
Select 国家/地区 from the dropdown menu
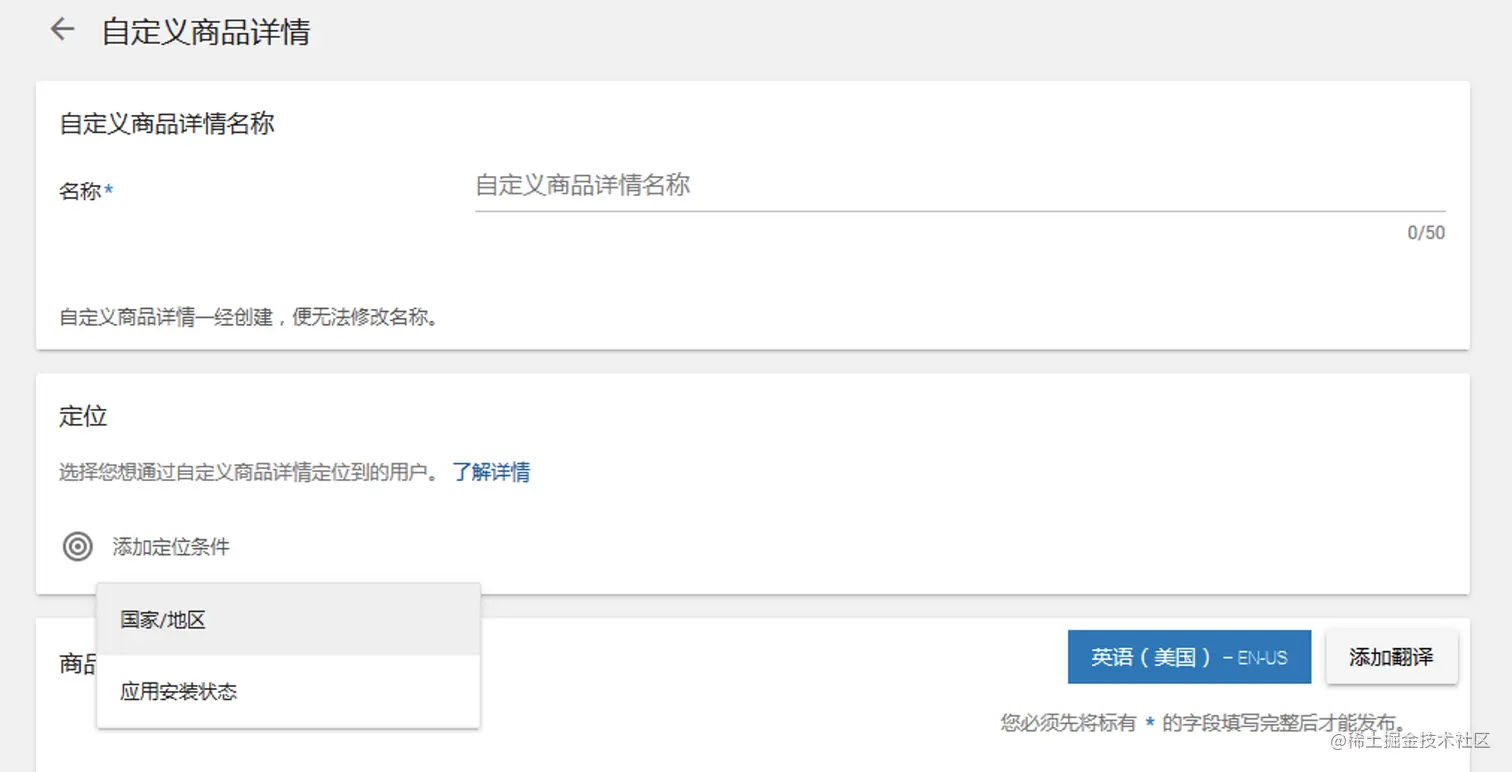pos(288,620)
